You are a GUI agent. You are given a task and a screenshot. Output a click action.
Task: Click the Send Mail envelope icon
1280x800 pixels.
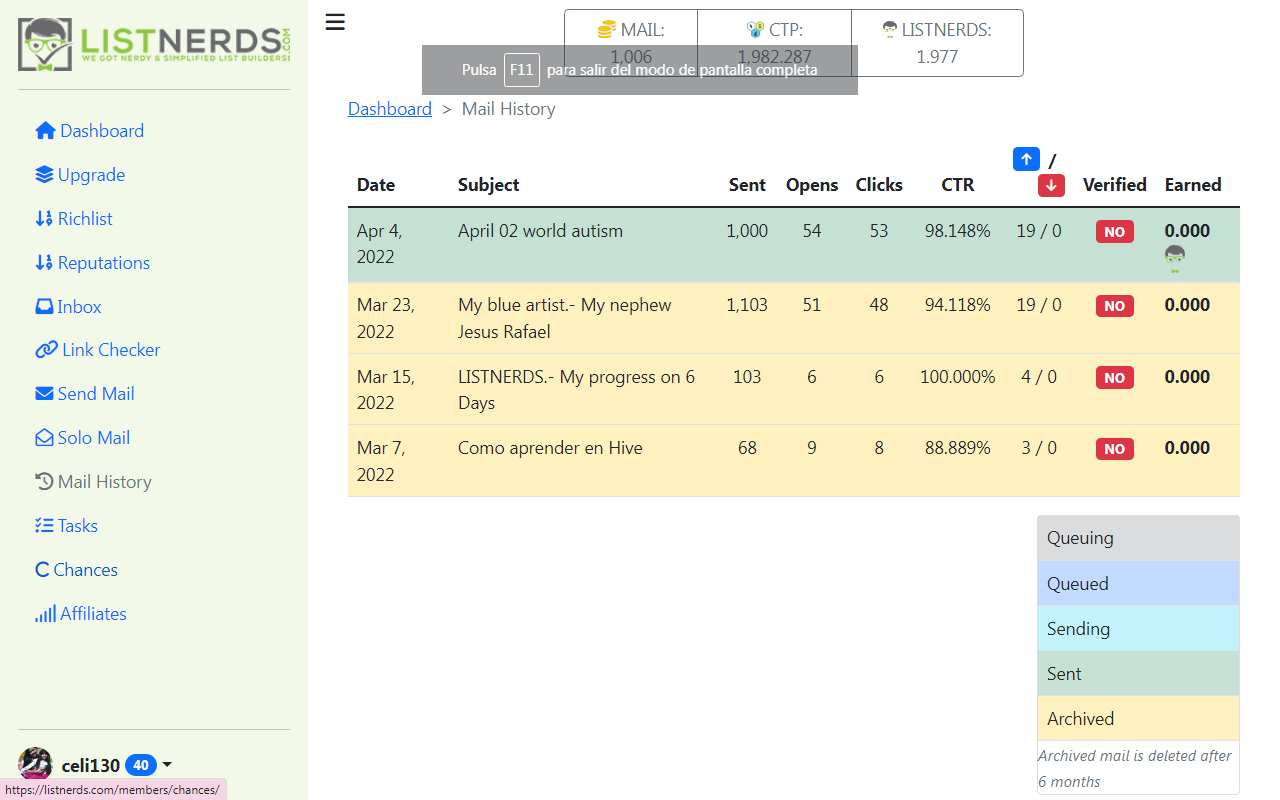[44, 394]
